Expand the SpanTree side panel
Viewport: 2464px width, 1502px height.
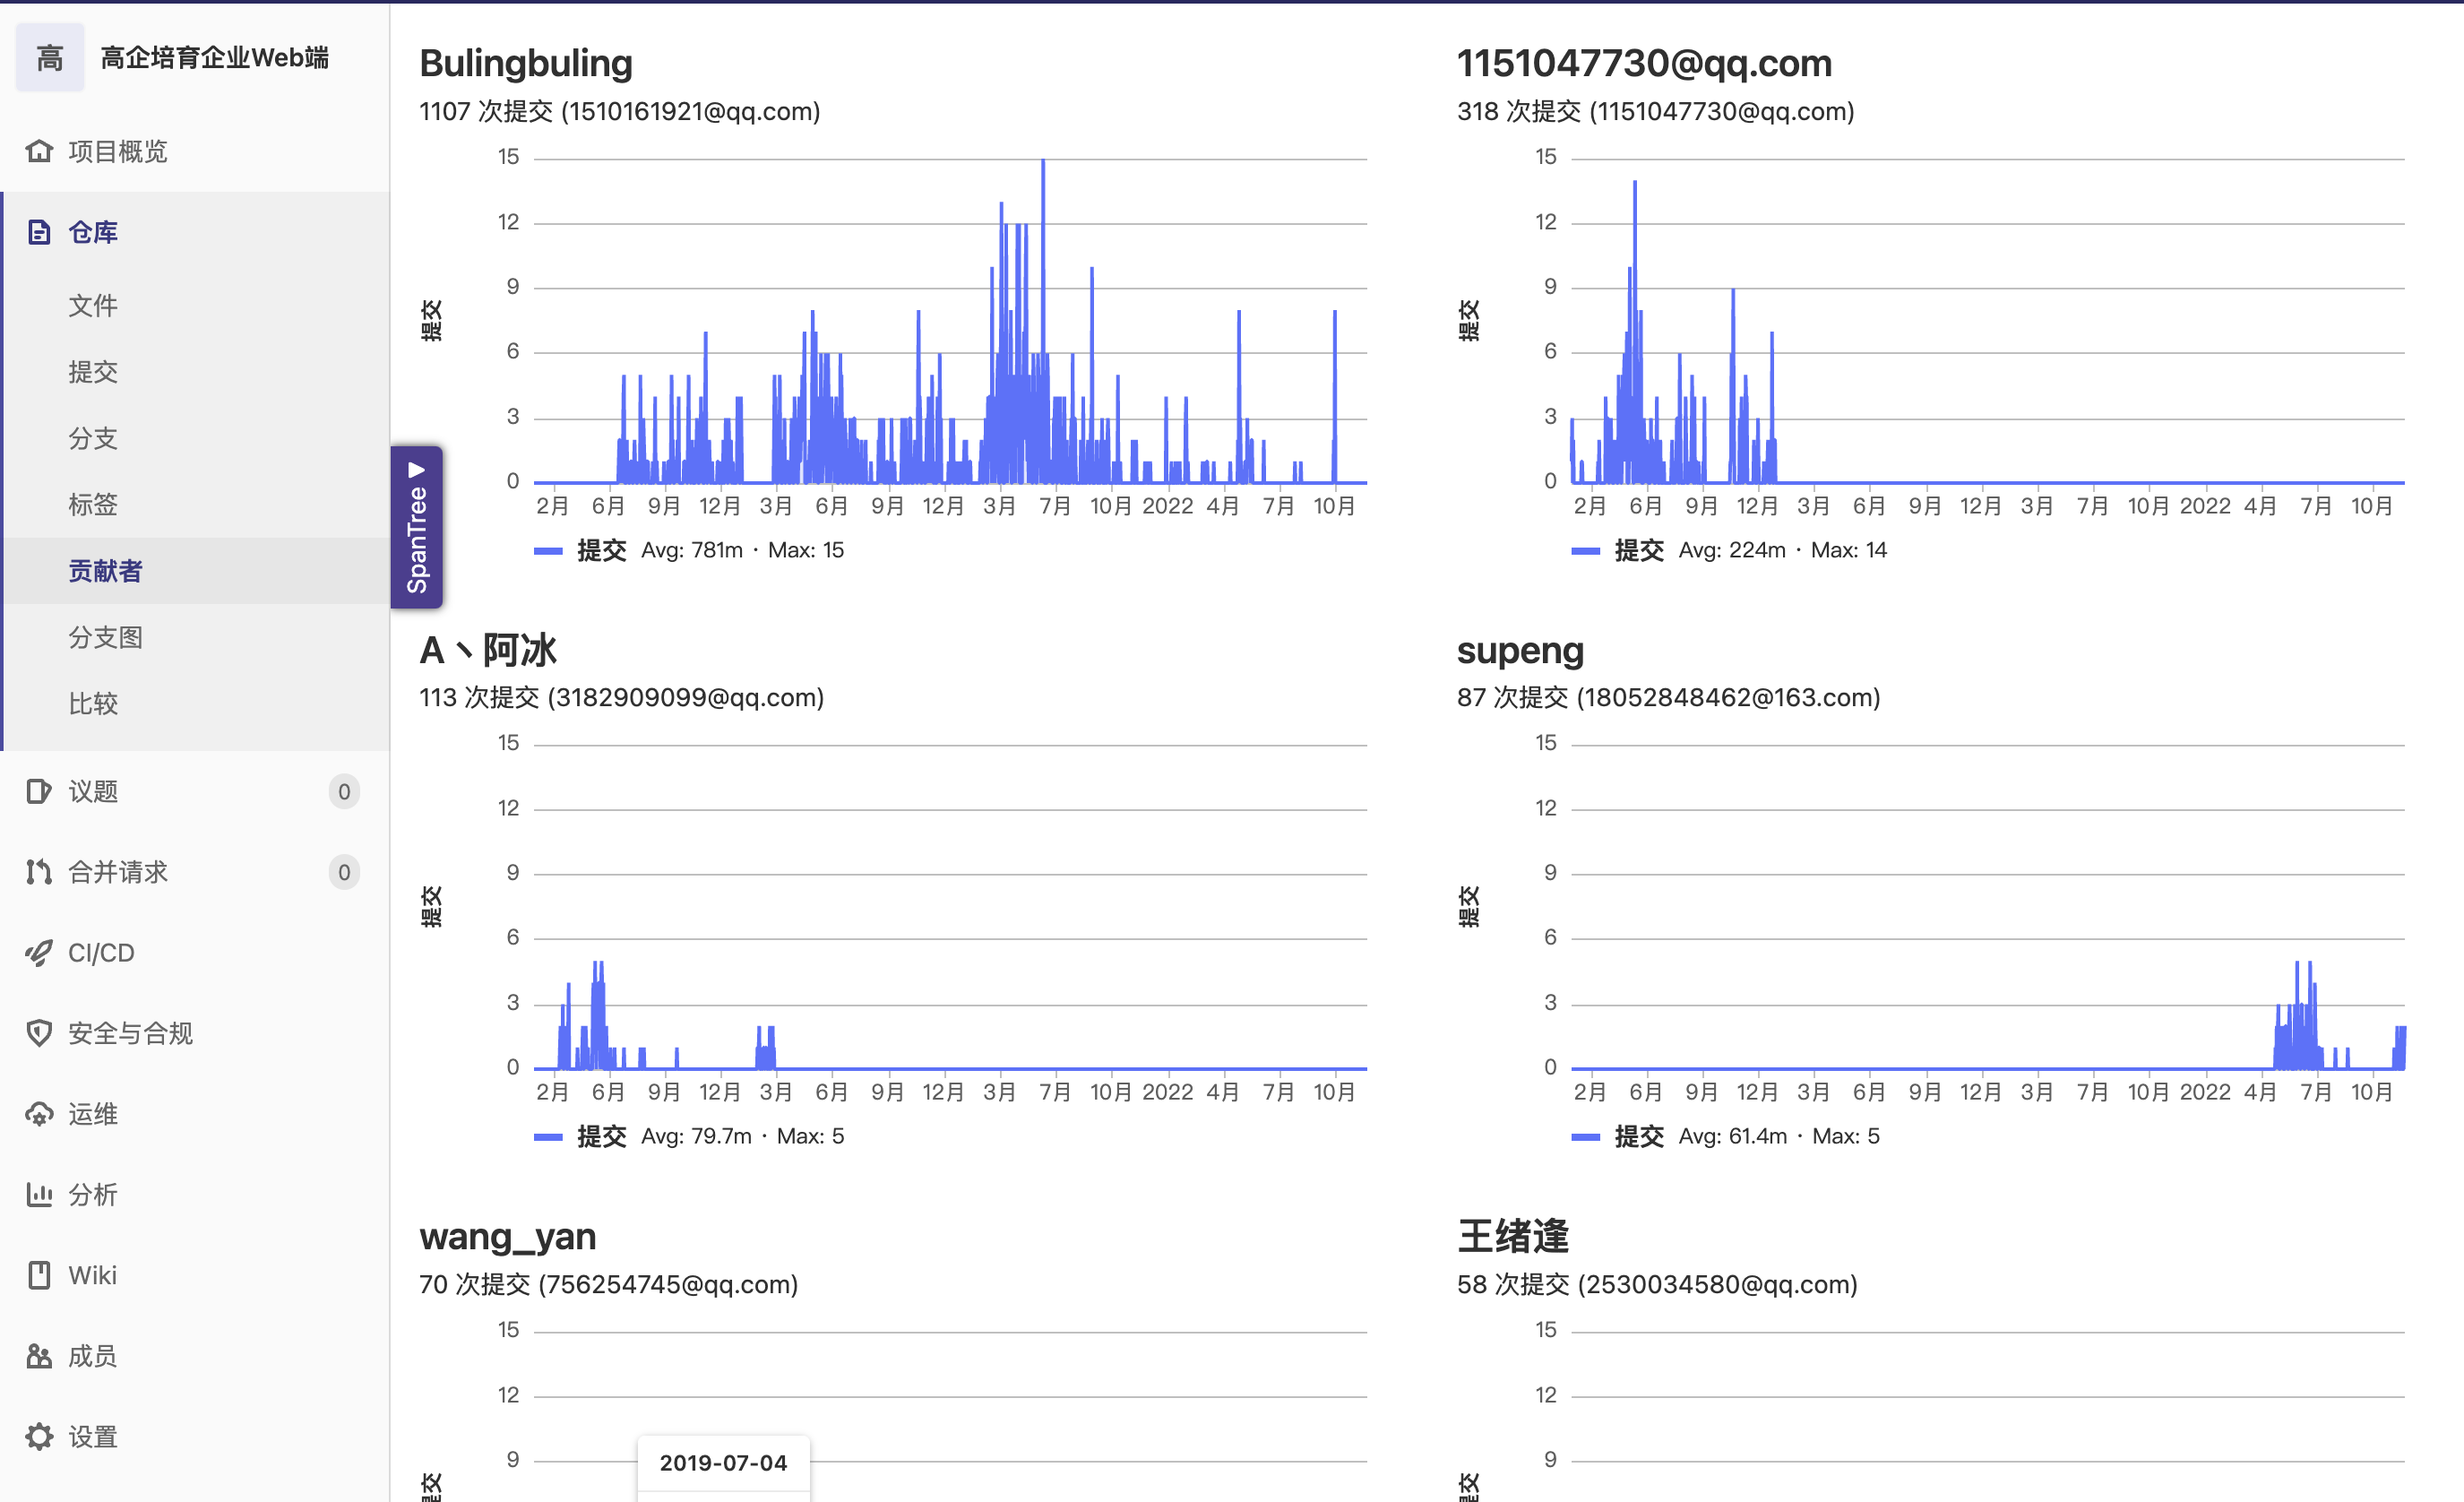tap(416, 527)
